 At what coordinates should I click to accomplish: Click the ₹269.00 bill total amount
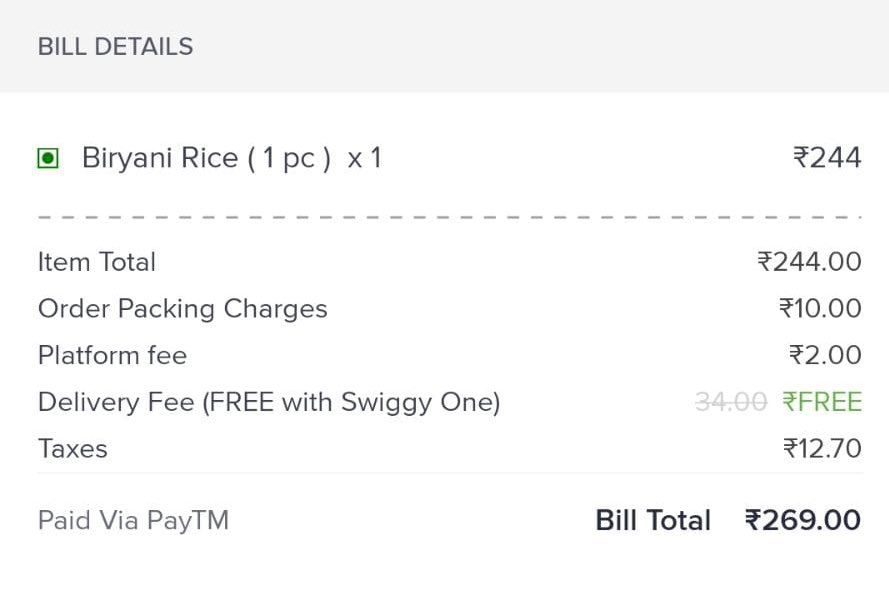[x=803, y=520]
